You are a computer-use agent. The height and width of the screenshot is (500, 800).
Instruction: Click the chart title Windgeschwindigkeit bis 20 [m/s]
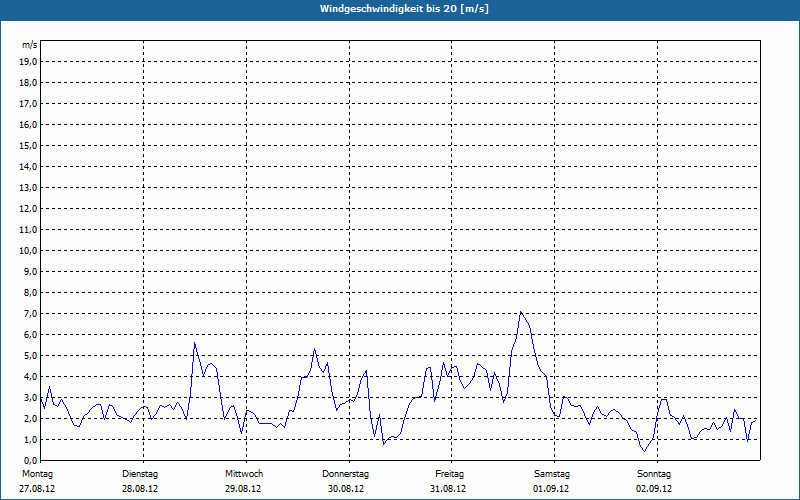tap(404, 9)
